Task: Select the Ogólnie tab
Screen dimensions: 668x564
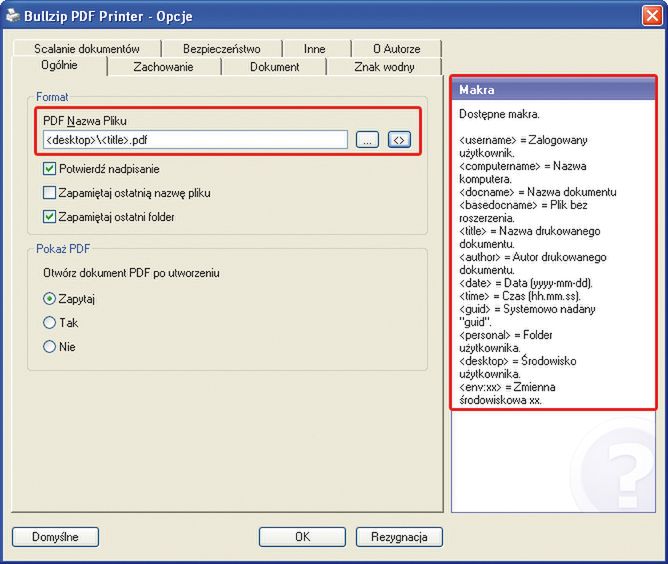Action: pos(59,65)
